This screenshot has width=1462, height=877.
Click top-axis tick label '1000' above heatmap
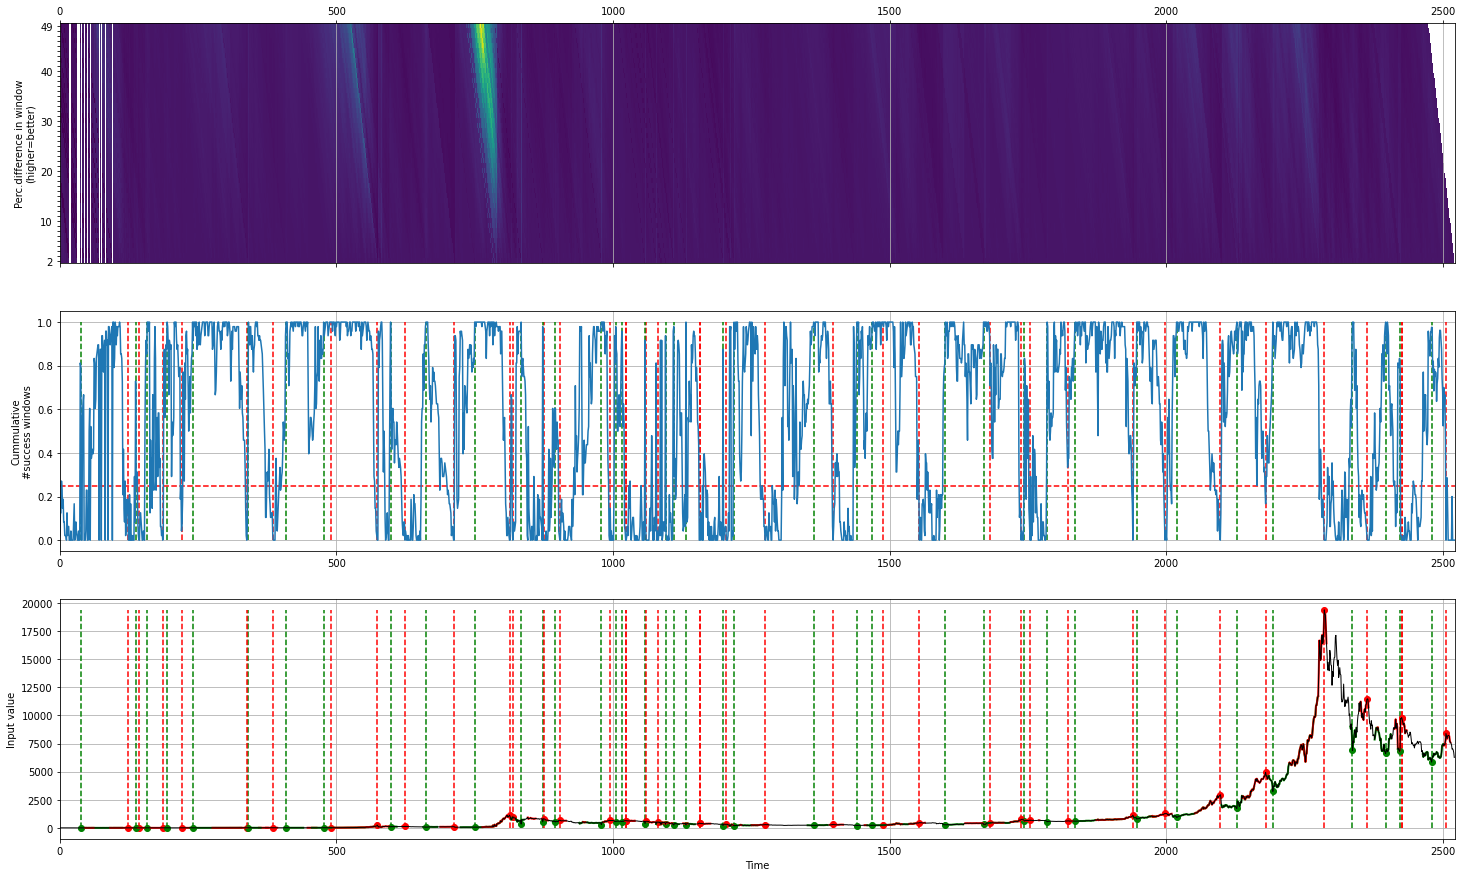(x=613, y=11)
